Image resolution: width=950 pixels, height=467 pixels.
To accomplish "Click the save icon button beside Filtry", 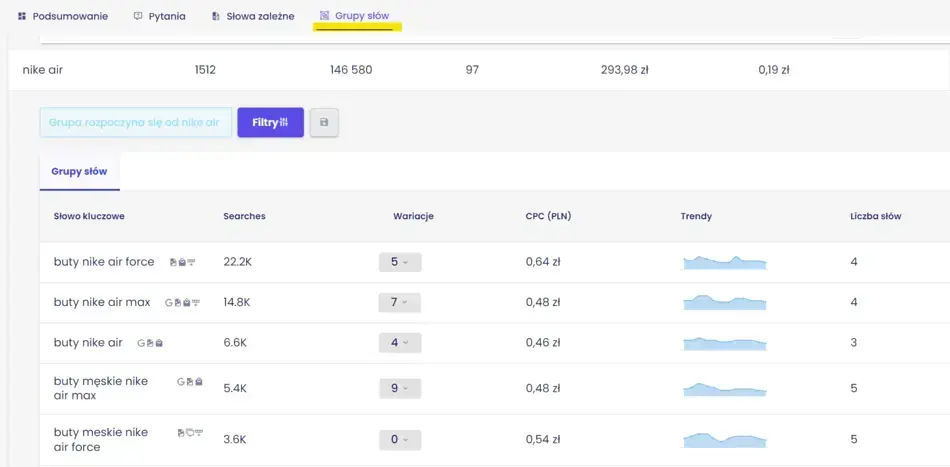I will pyautogui.click(x=324, y=123).
